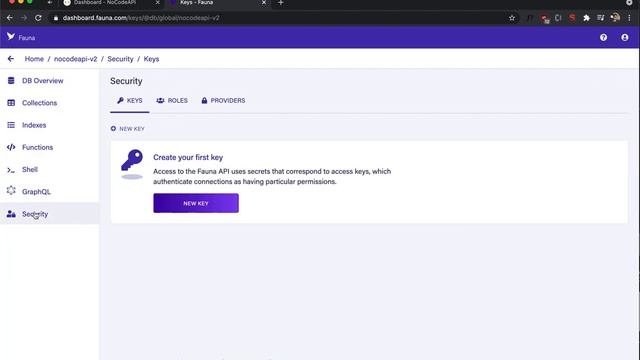The width and height of the screenshot is (640, 360).
Task: Click the back arrow beside breadcrumbs
Action: point(11,59)
